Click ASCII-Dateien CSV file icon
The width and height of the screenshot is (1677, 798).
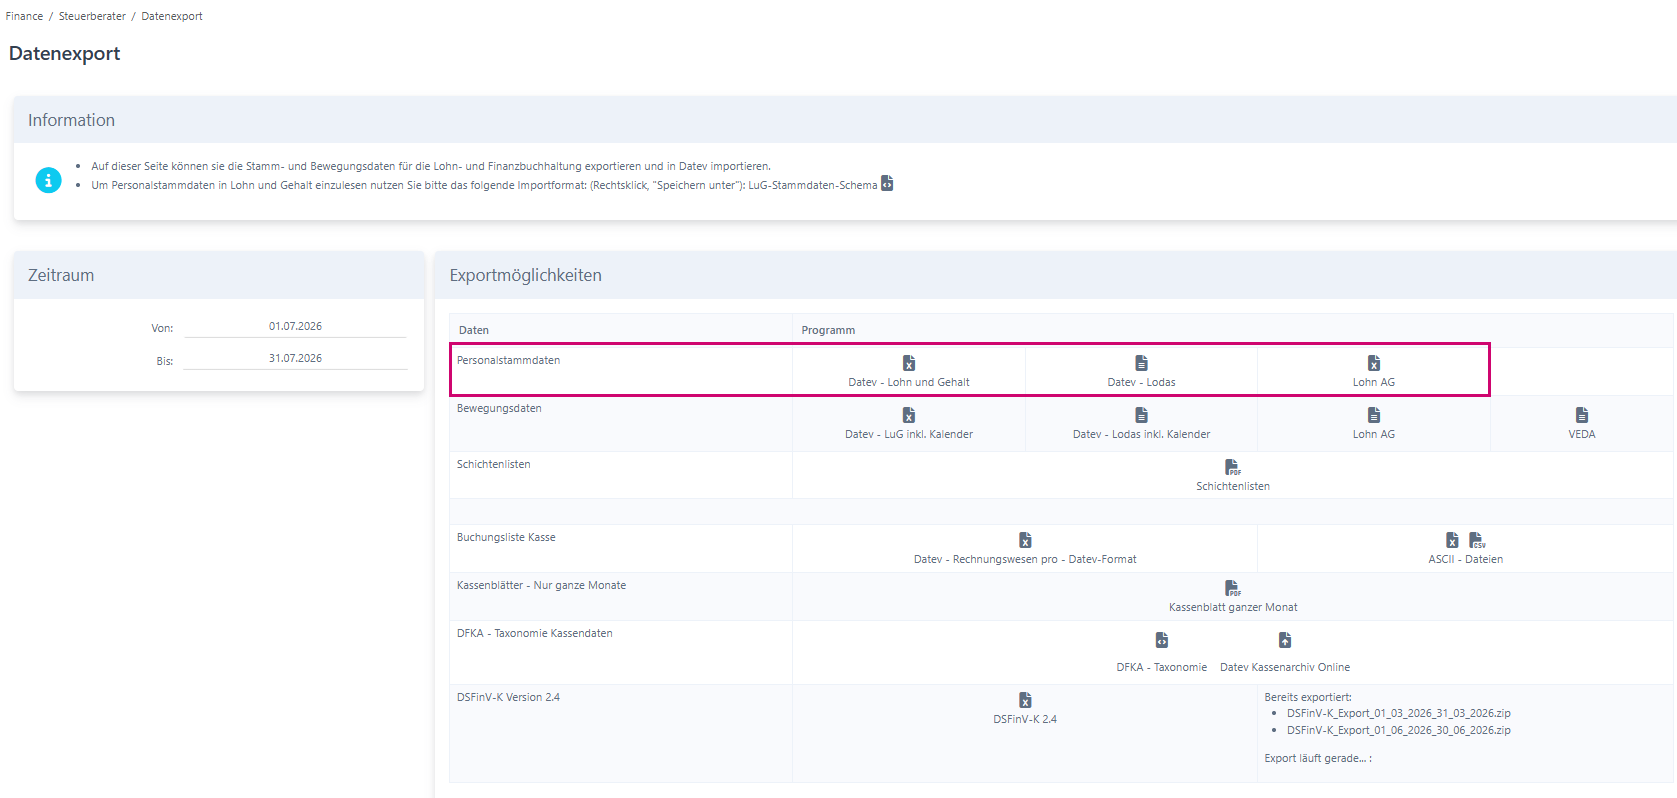point(1477,540)
